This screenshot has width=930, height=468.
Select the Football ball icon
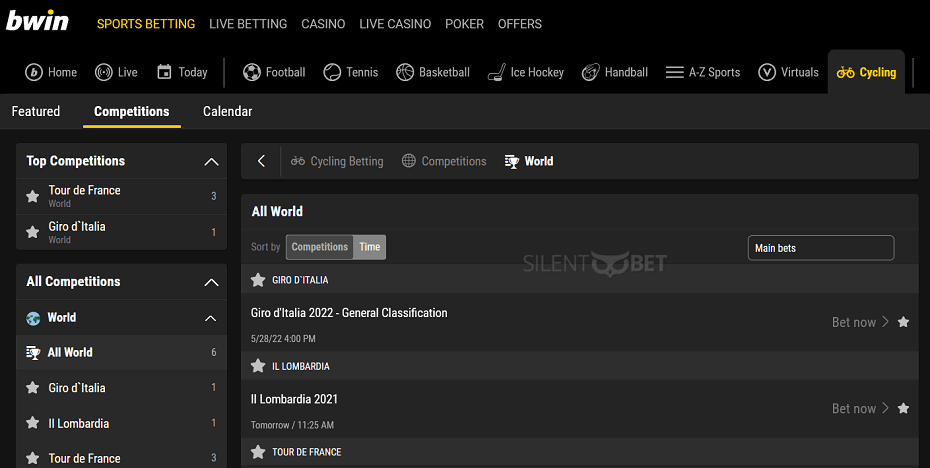[x=252, y=72]
